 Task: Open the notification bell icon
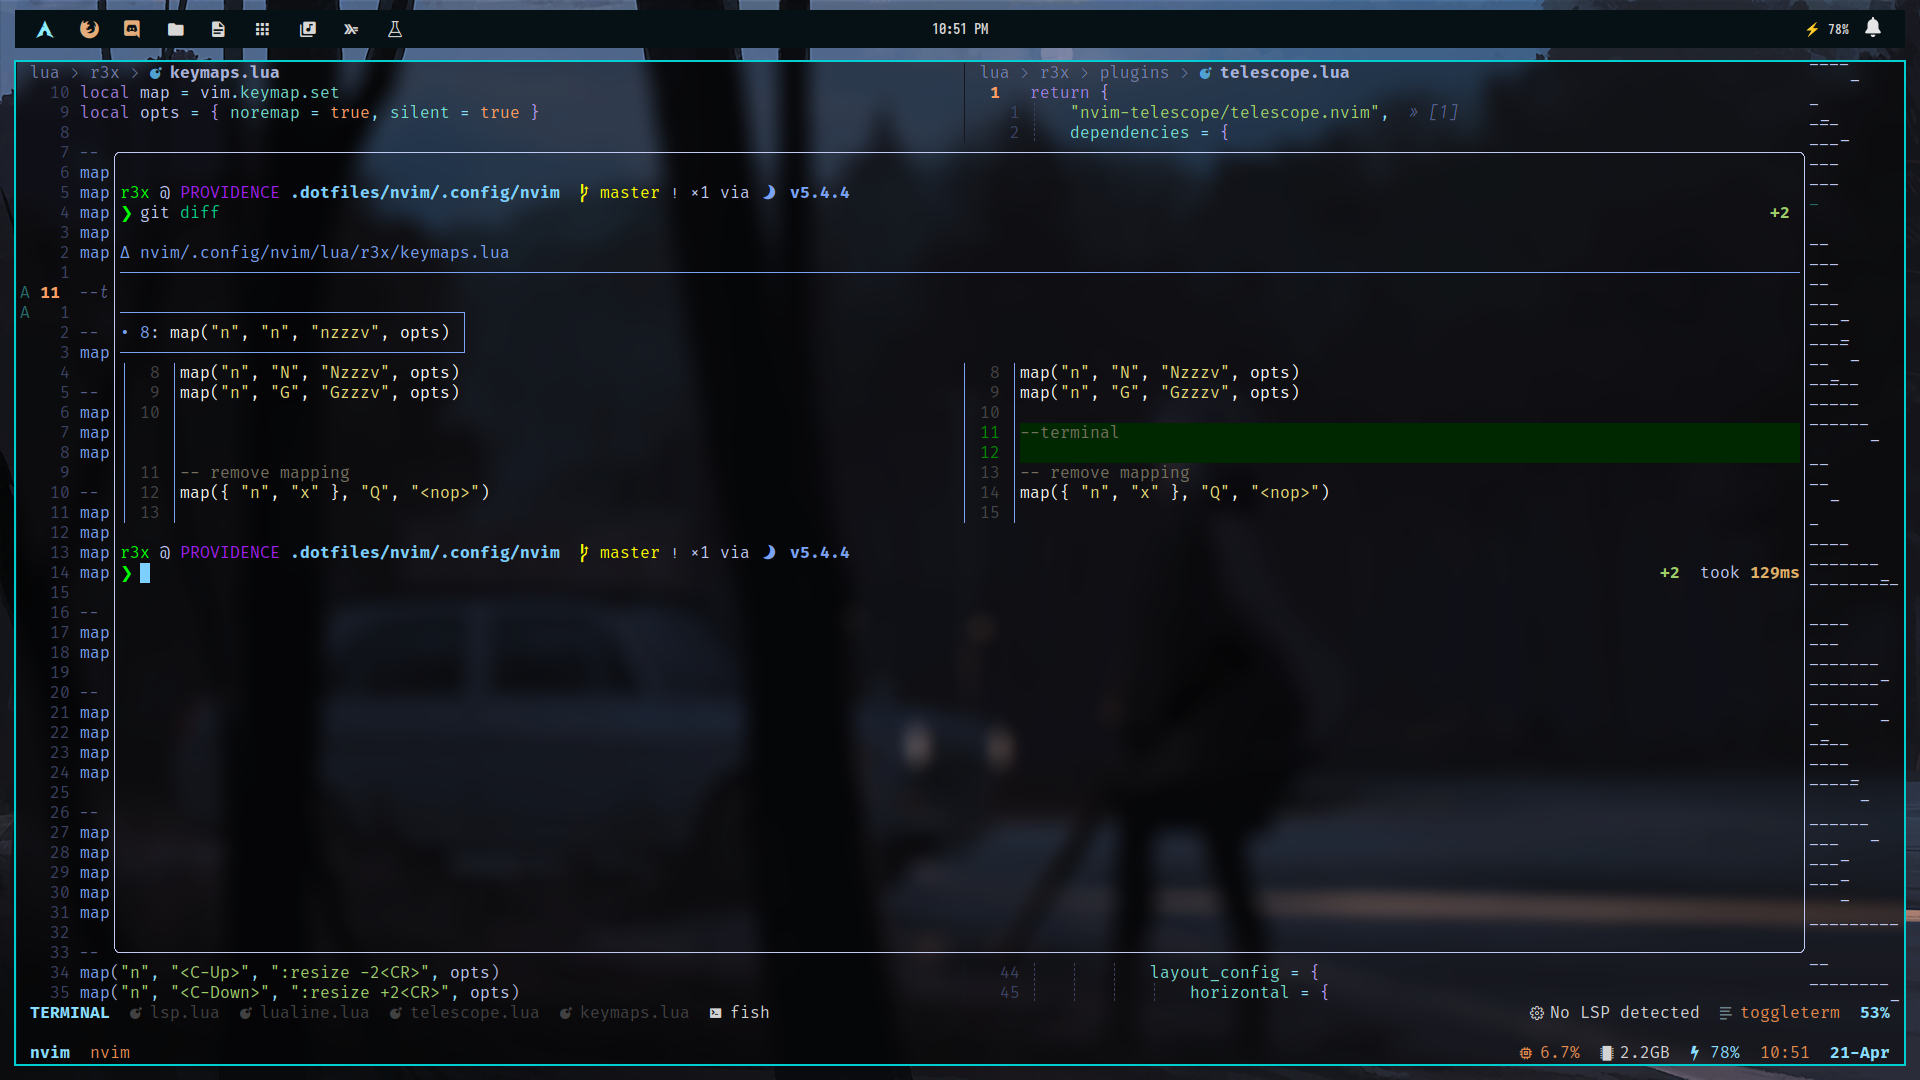click(x=1873, y=28)
